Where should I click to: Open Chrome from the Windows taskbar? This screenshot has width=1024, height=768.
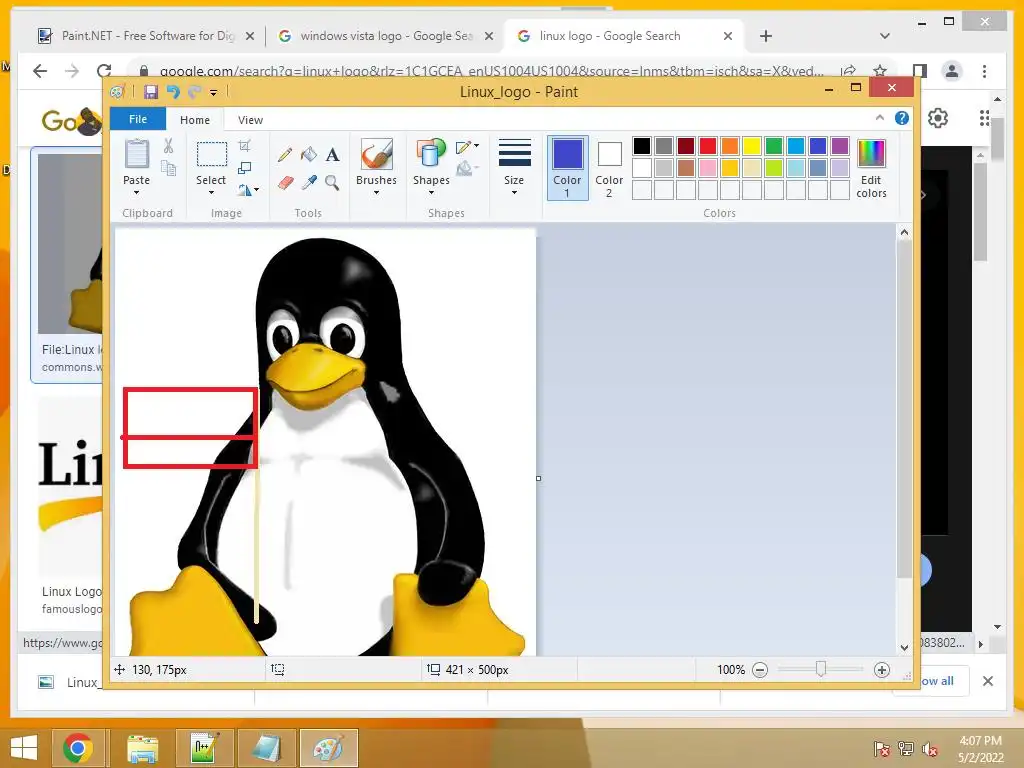(x=78, y=748)
